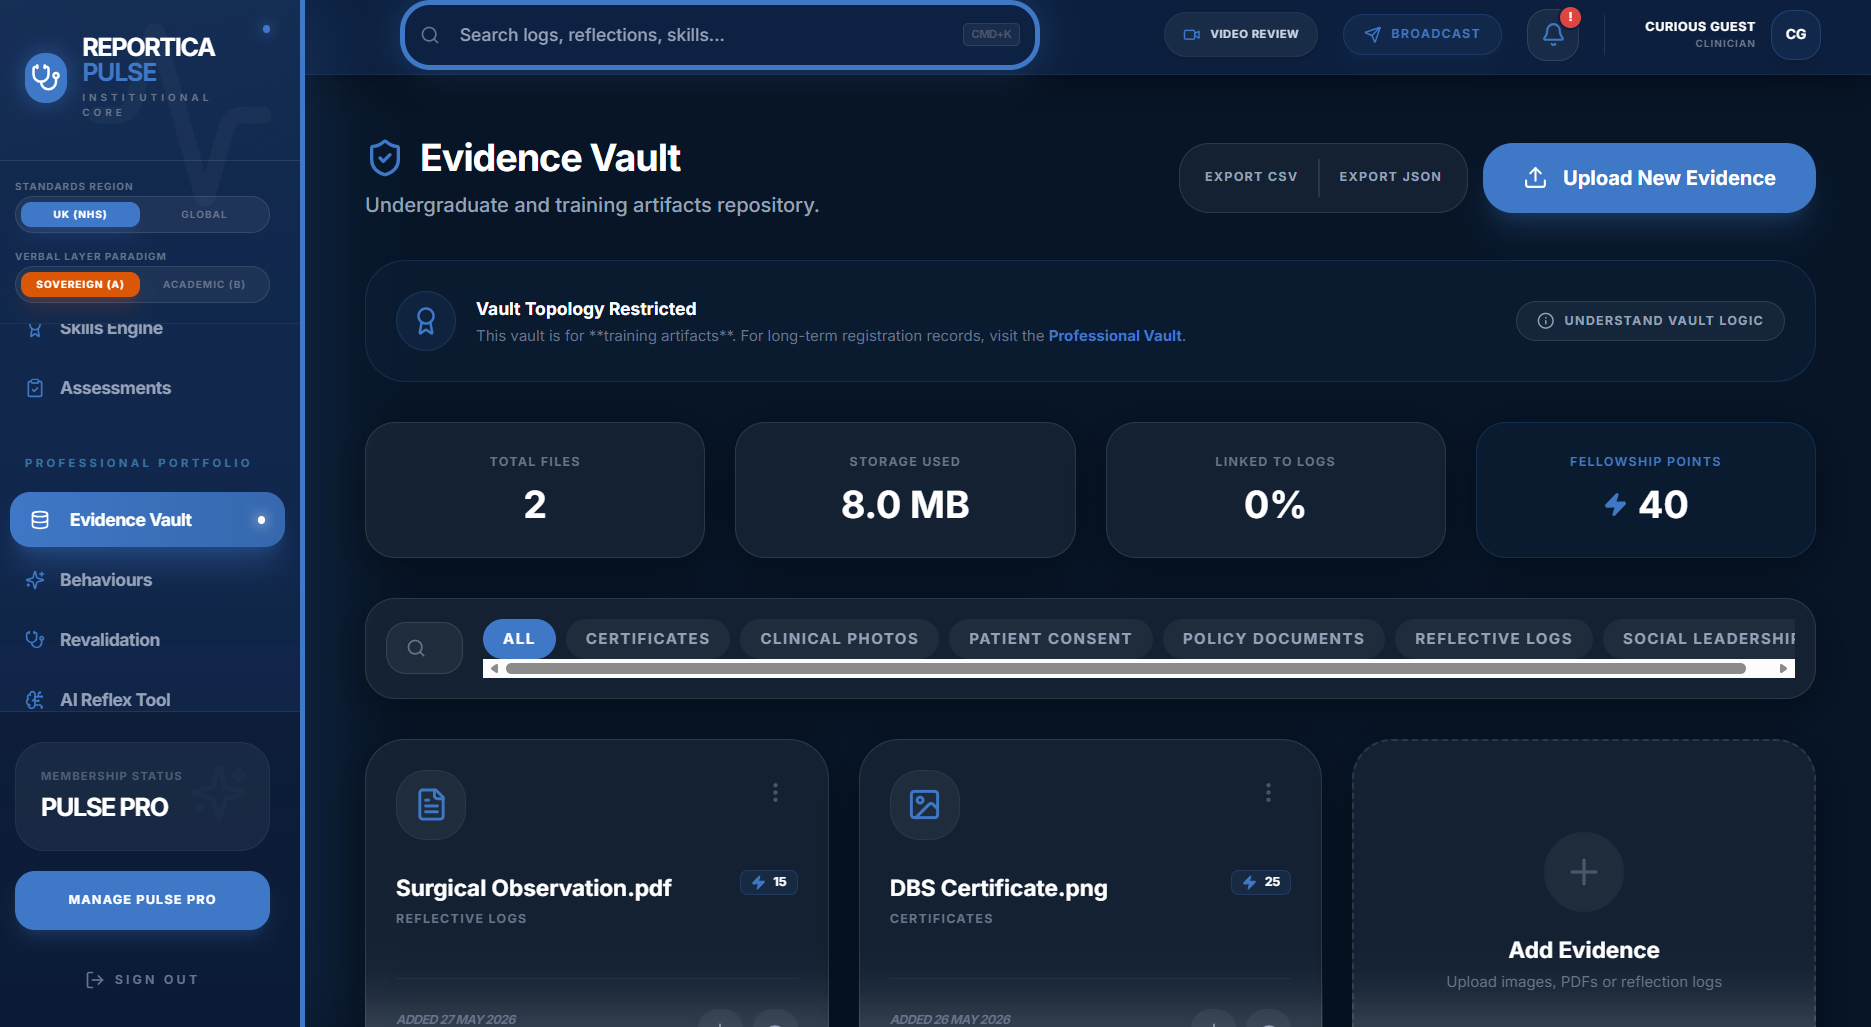
Task: Click the award ribbon icon in the vault notice
Action: tap(426, 321)
